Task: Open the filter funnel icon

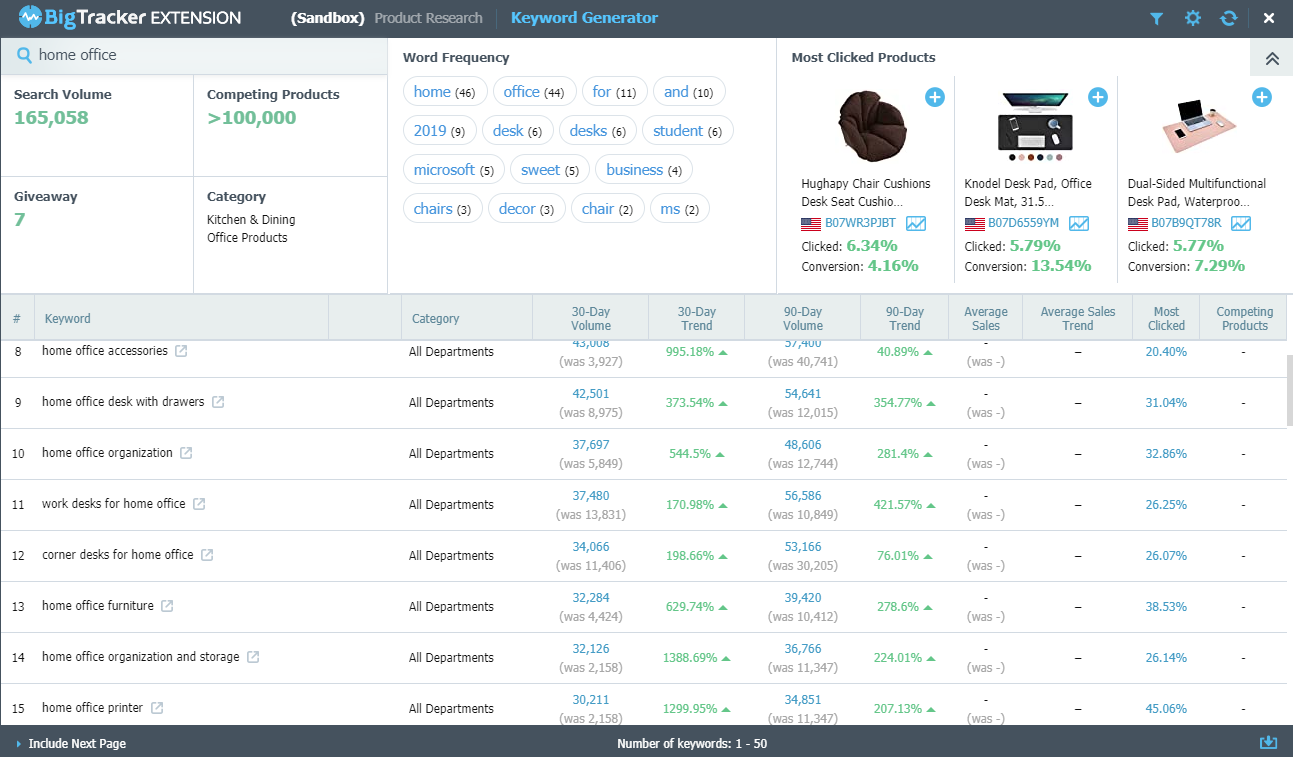Action: (x=1156, y=18)
